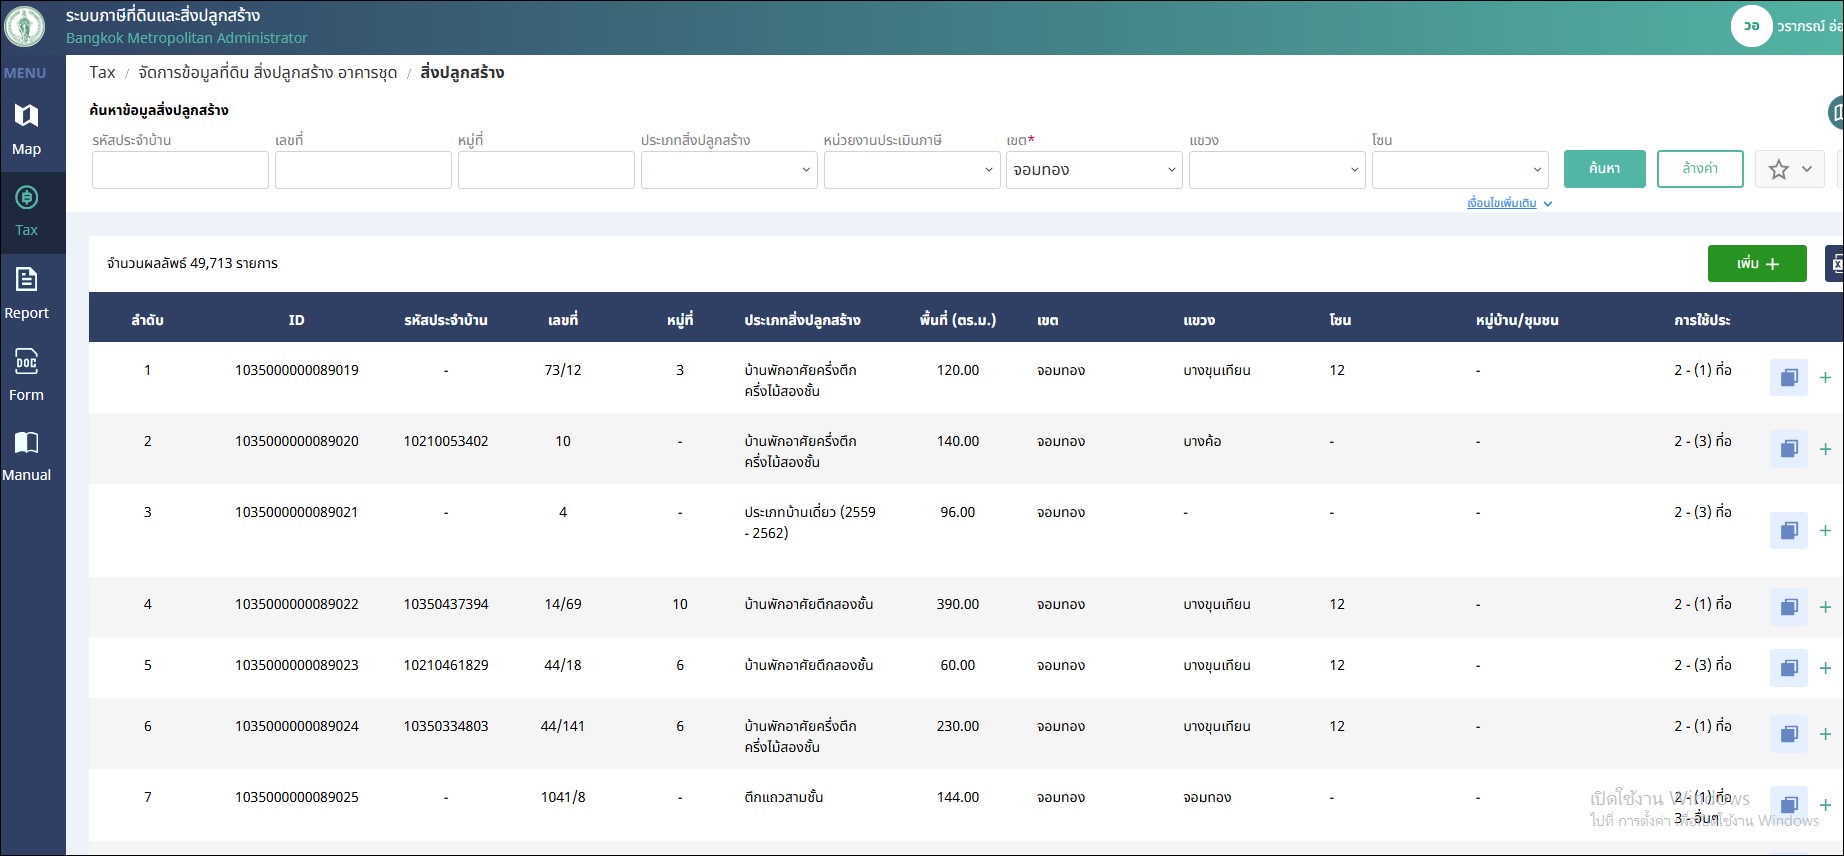Click the star favorites icon
This screenshot has height=856, width=1844.
(1778, 170)
